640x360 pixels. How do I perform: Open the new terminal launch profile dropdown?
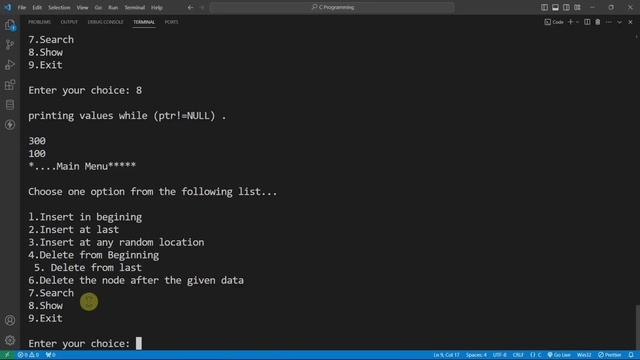[x=577, y=22]
